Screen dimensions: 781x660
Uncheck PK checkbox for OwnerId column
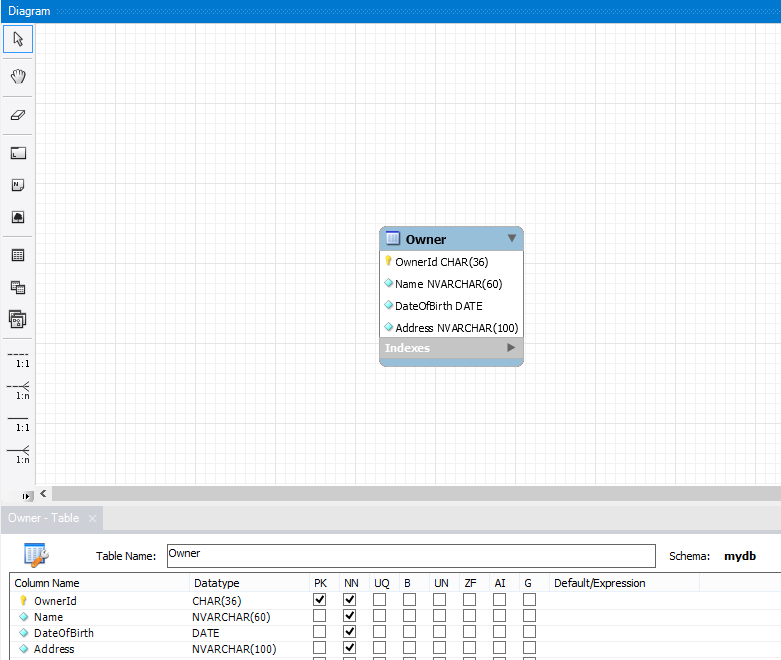click(x=319, y=600)
